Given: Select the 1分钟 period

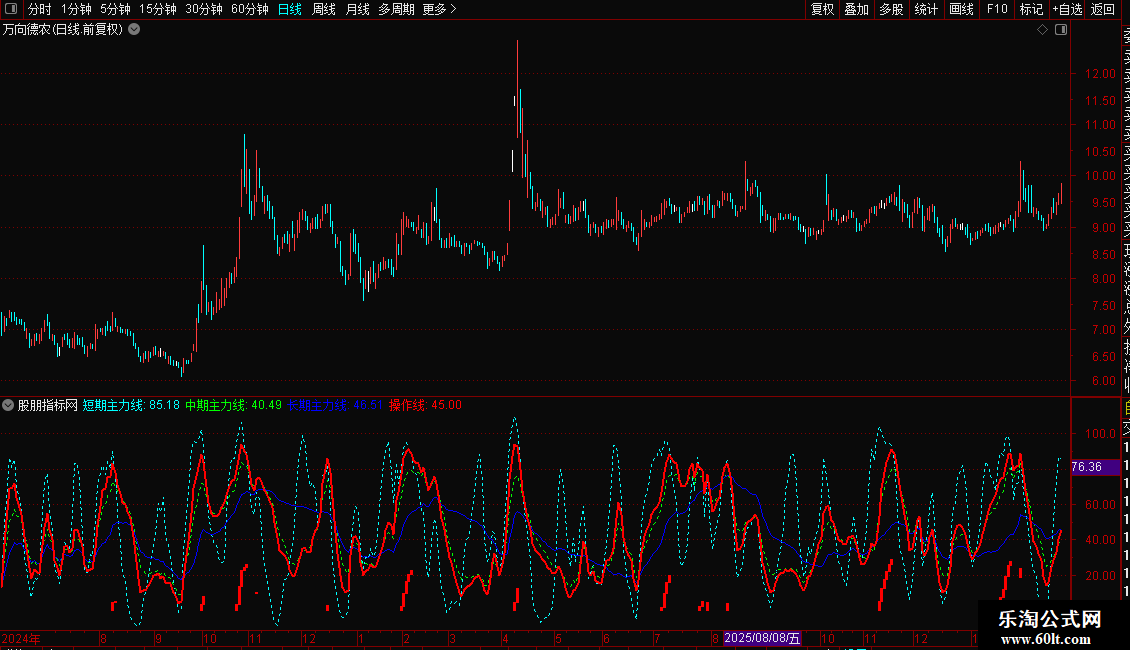Looking at the screenshot, I should tap(76, 9).
